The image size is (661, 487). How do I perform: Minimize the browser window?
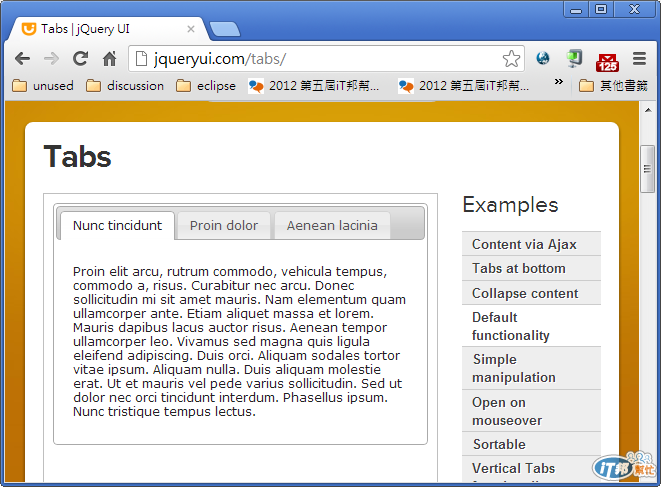point(576,10)
